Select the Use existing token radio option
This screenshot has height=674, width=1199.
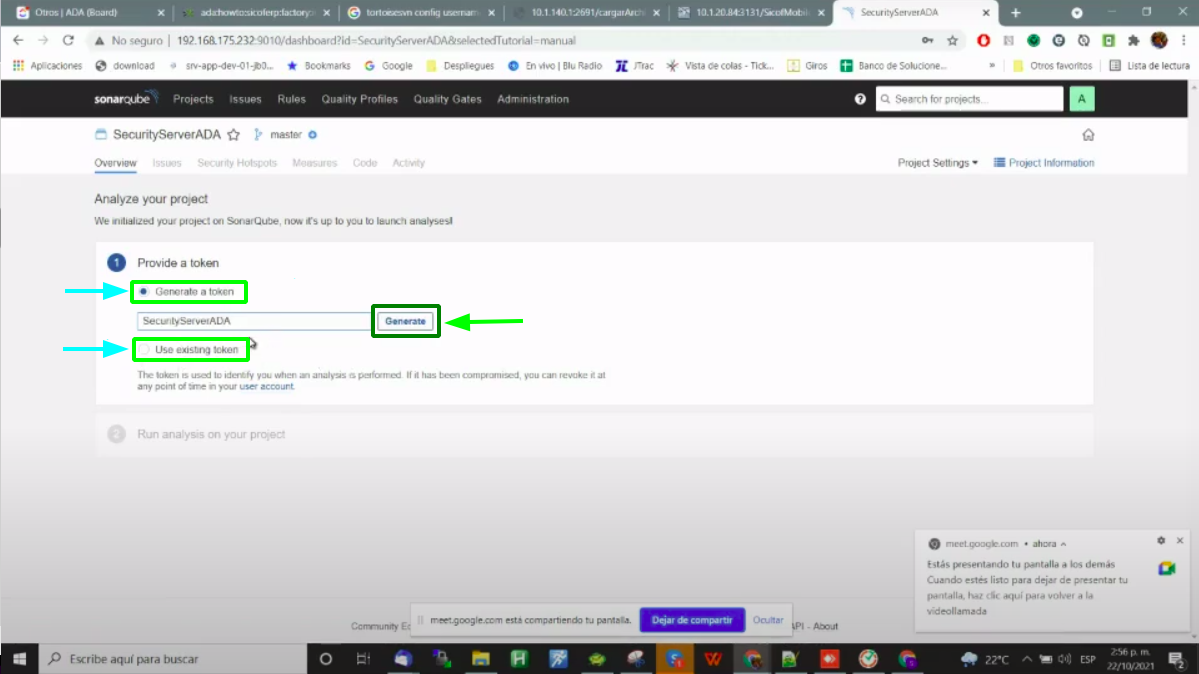point(144,350)
